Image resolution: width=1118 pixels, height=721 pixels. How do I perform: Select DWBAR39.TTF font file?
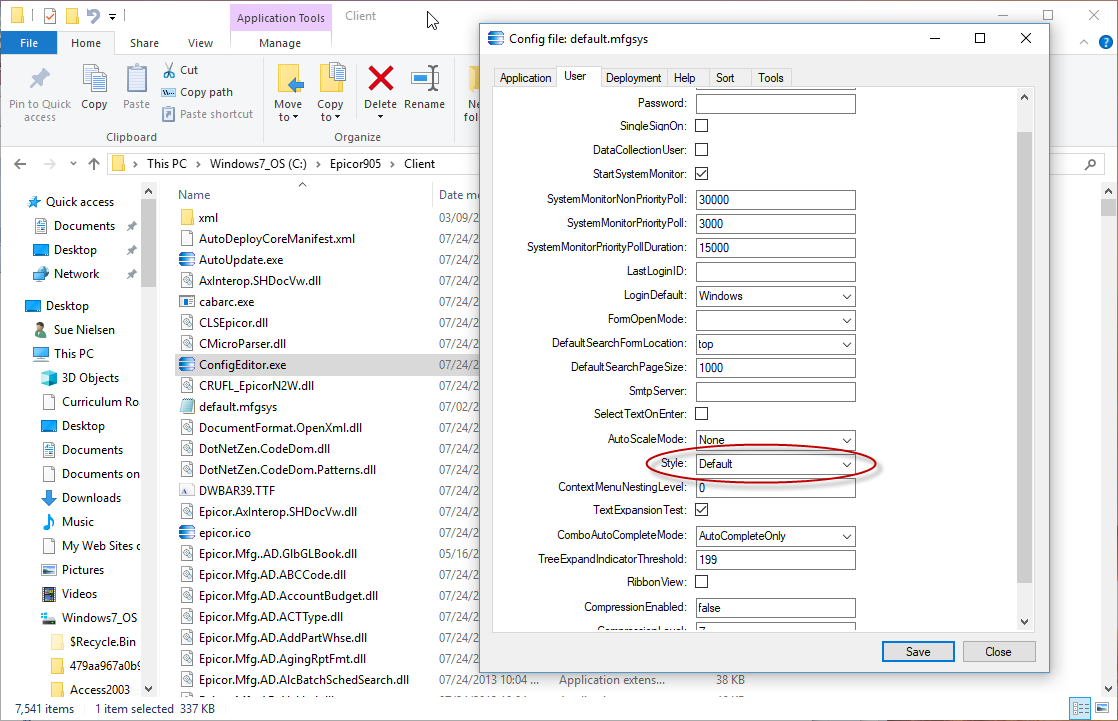coord(237,491)
